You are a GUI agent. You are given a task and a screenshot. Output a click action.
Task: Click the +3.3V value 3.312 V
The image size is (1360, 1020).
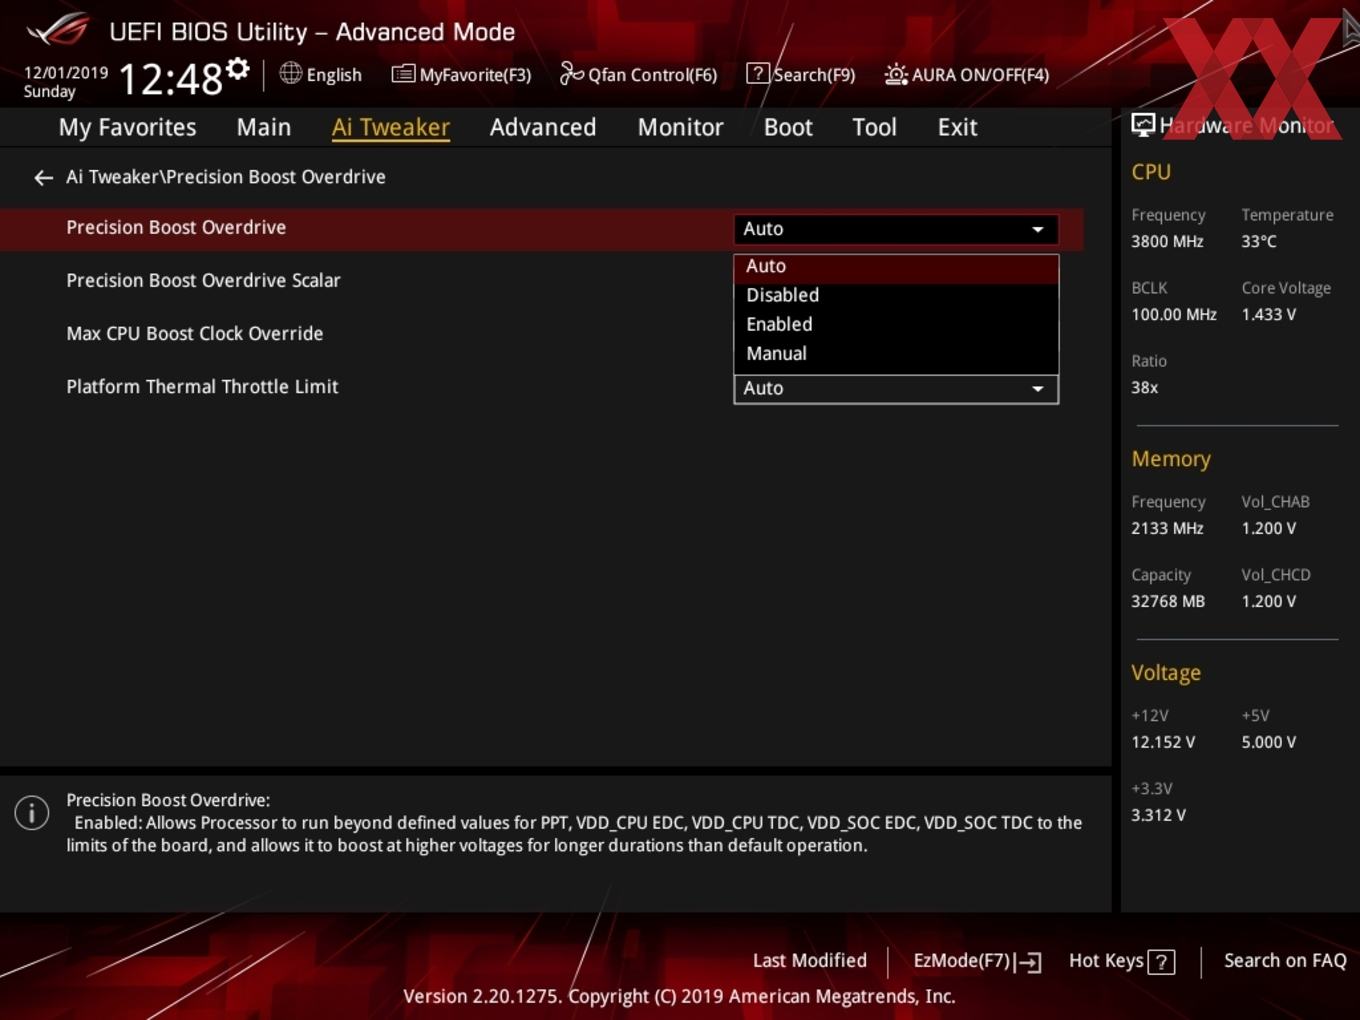tap(1158, 816)
